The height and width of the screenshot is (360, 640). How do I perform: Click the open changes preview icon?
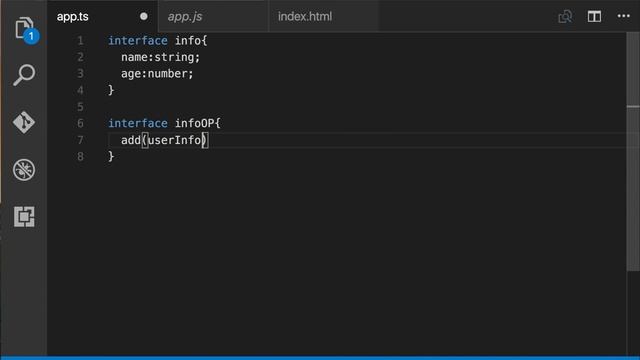(565, 16)
